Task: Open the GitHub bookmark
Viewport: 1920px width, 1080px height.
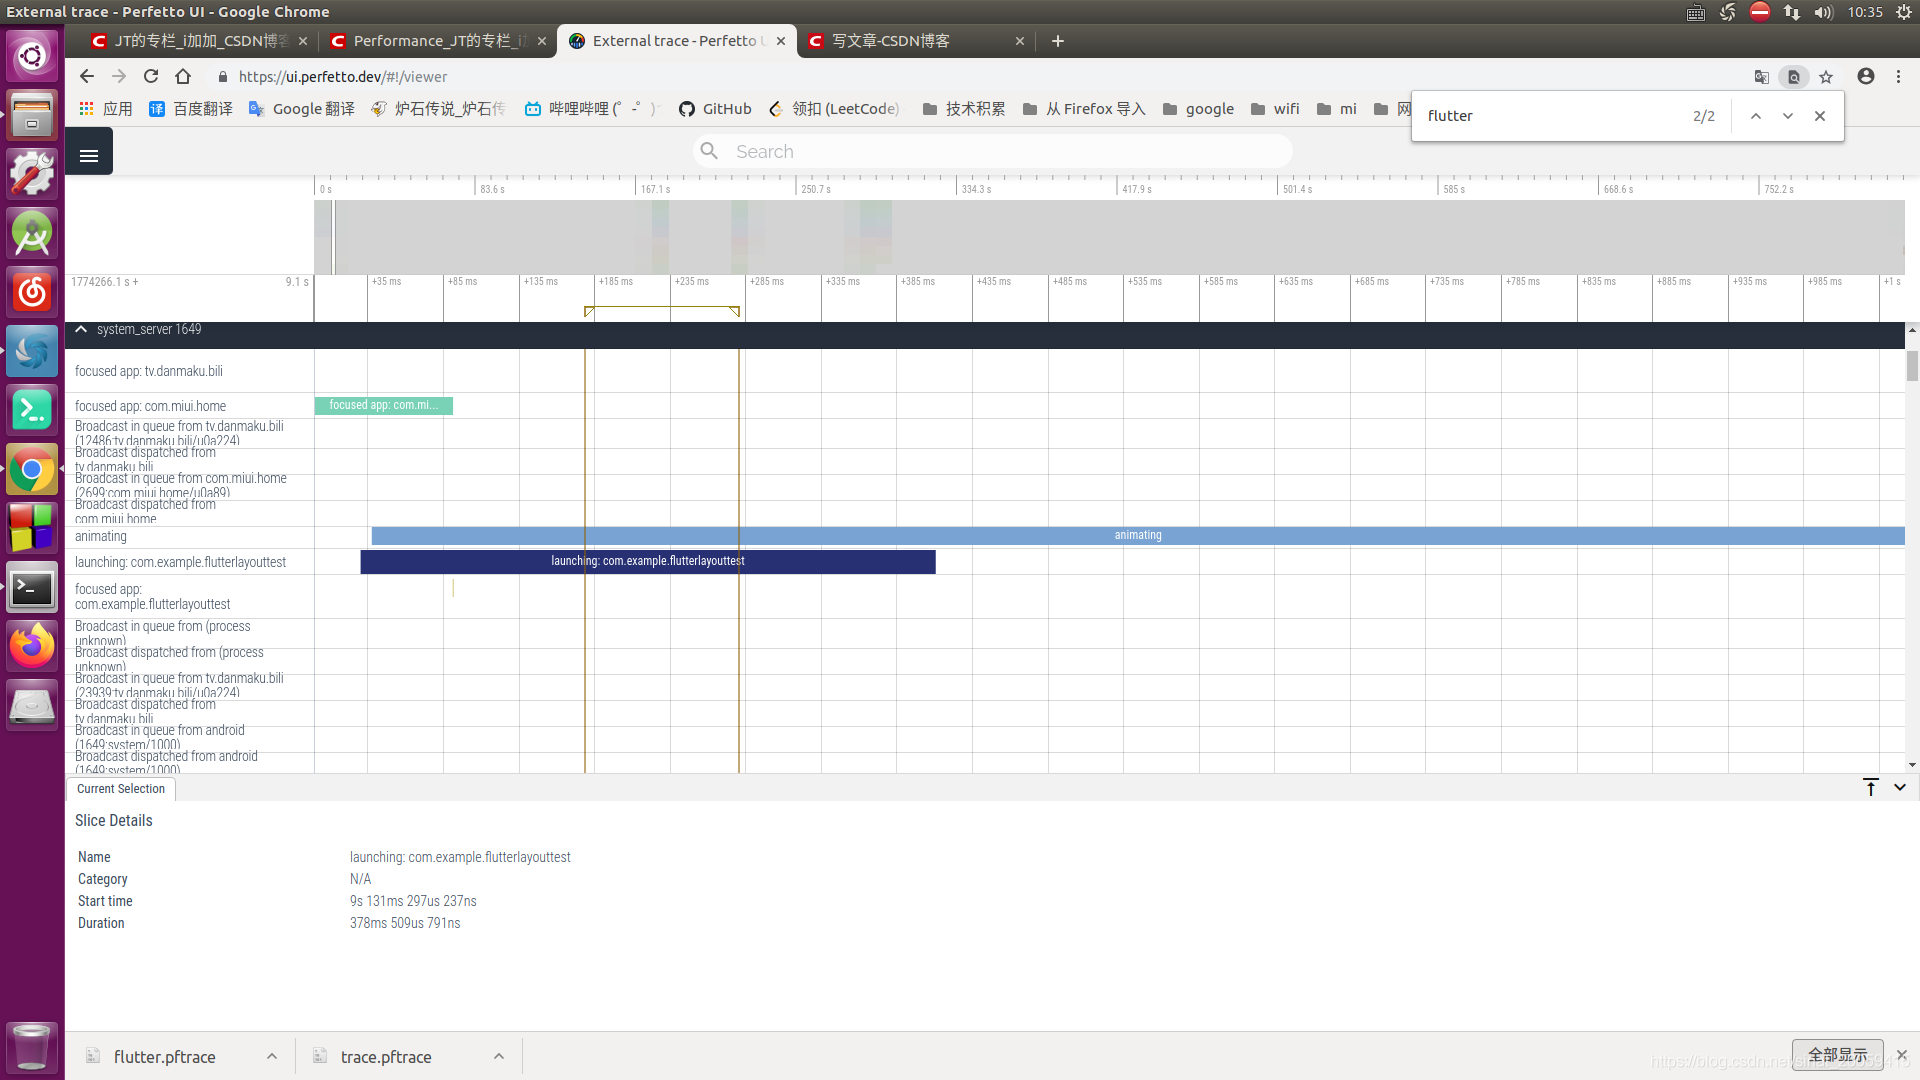Action: click(715, 109)
